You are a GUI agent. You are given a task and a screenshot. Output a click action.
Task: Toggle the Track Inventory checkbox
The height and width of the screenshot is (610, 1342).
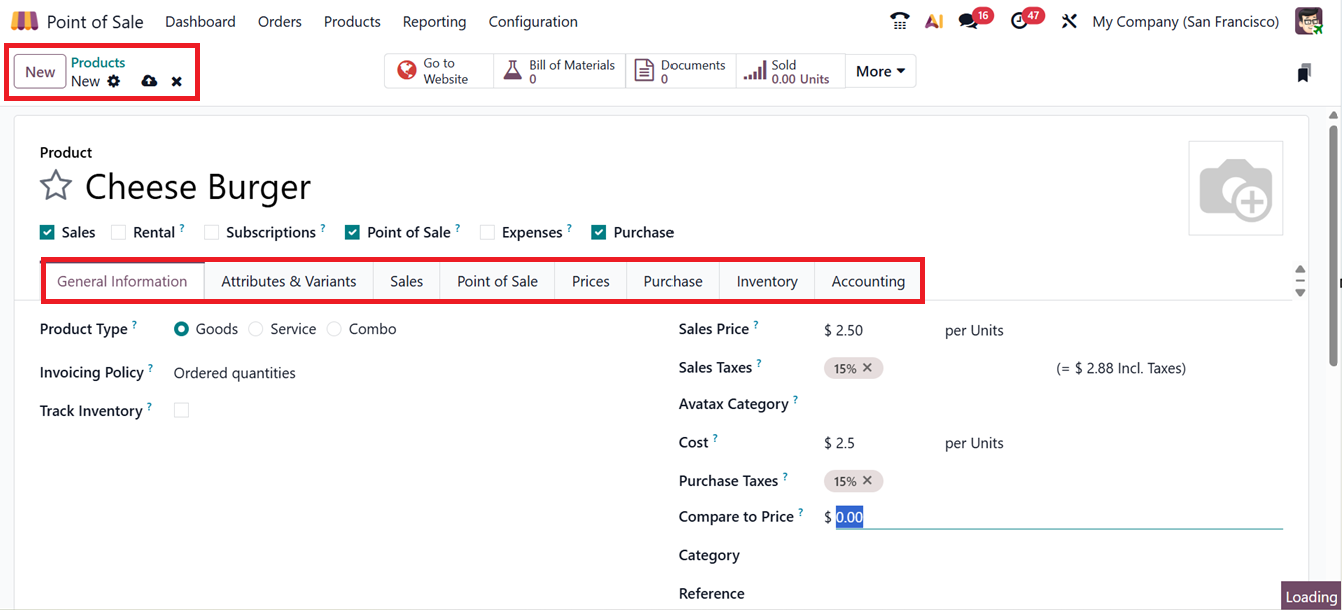click(181, 410)
